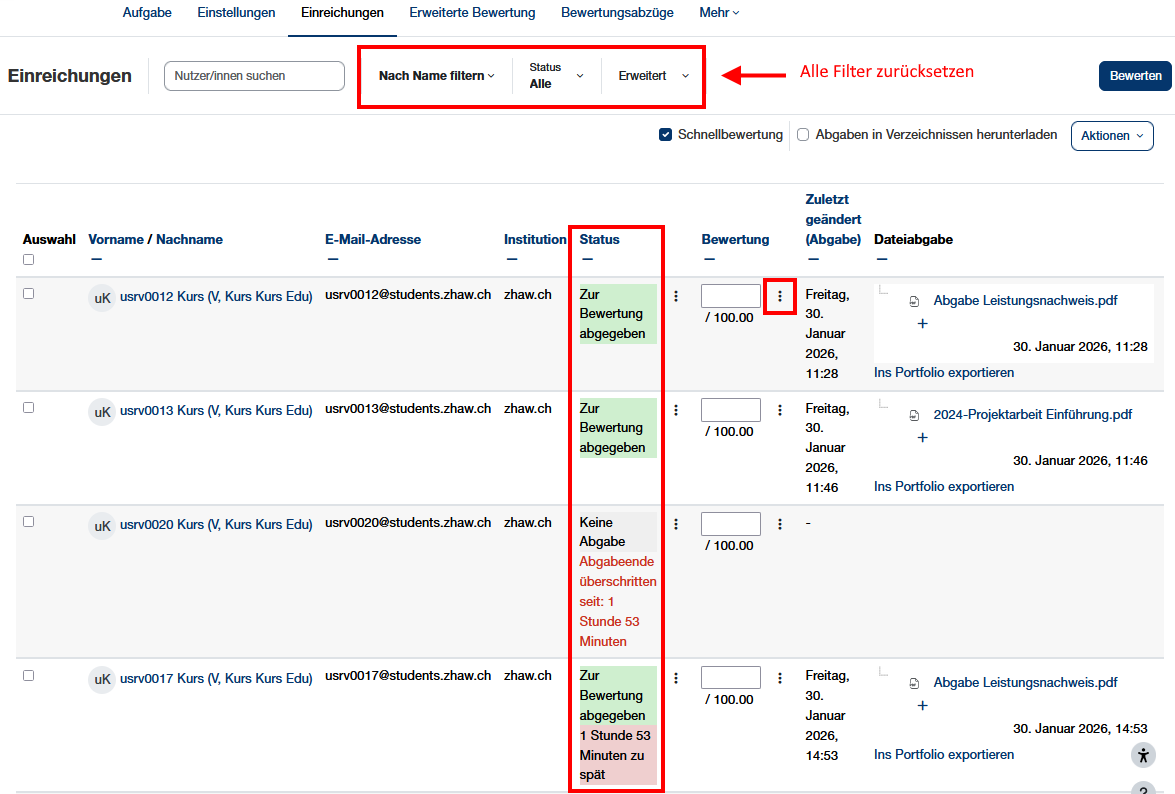Click the Nutzer/innen suchen search field
The image size is (1175, 794).
(254, 76)
